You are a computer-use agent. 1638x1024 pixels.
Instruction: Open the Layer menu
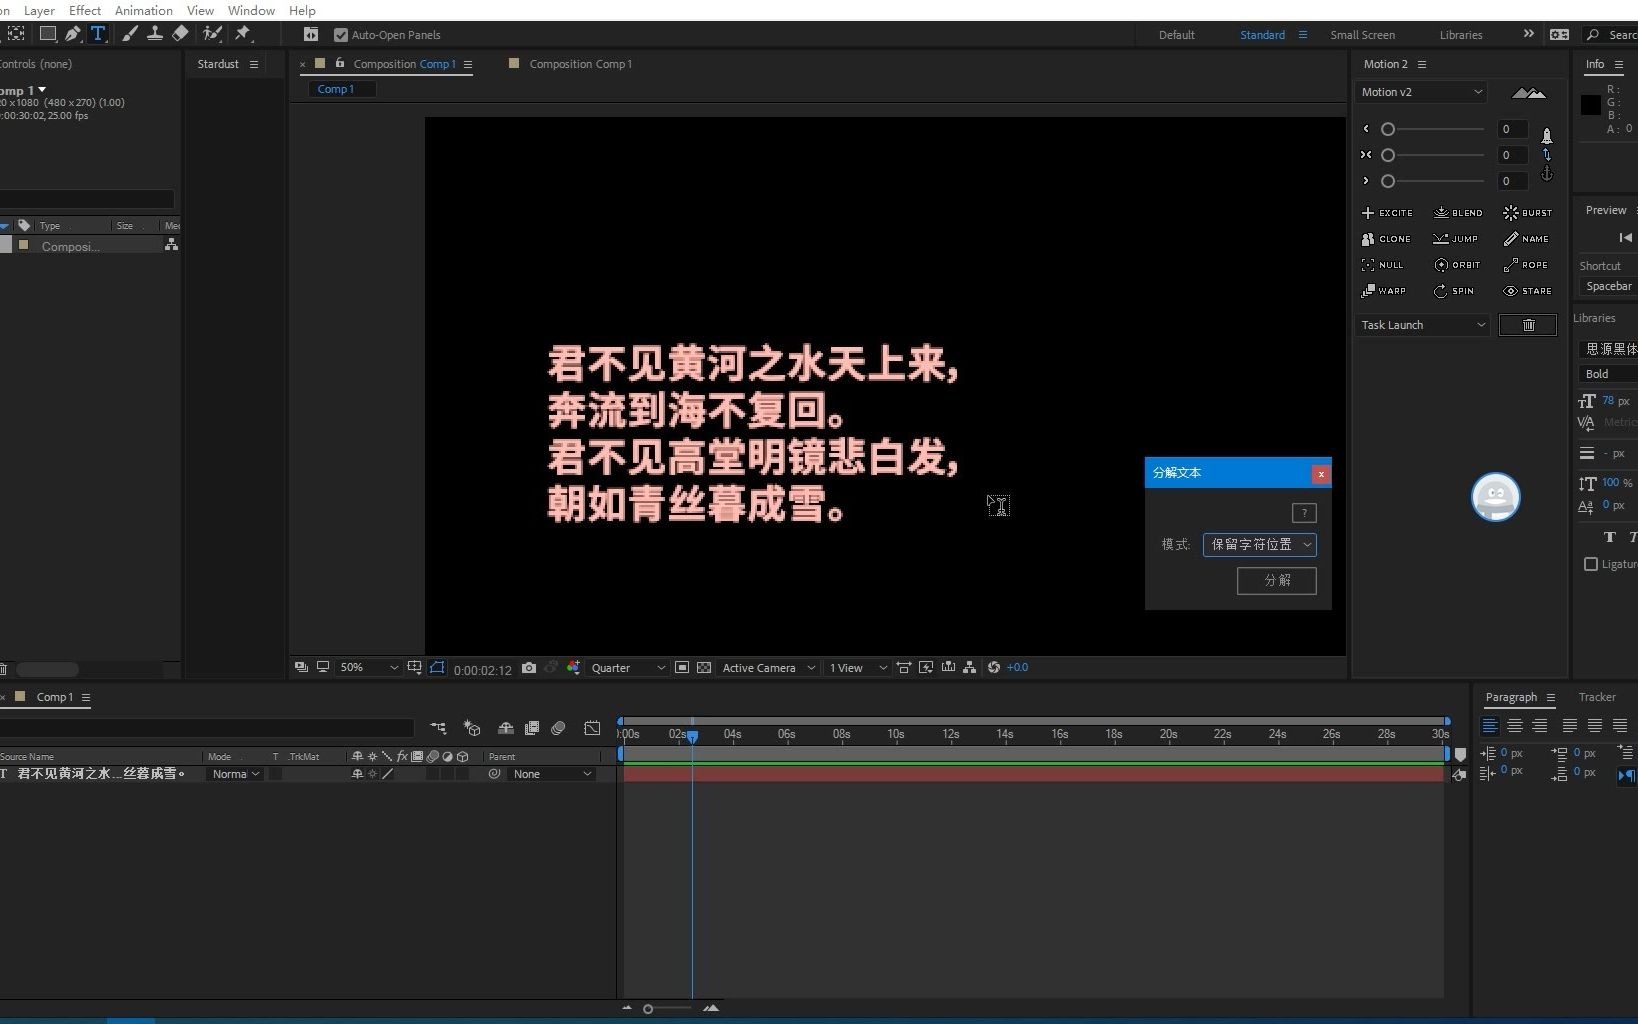tap(39, 10)
